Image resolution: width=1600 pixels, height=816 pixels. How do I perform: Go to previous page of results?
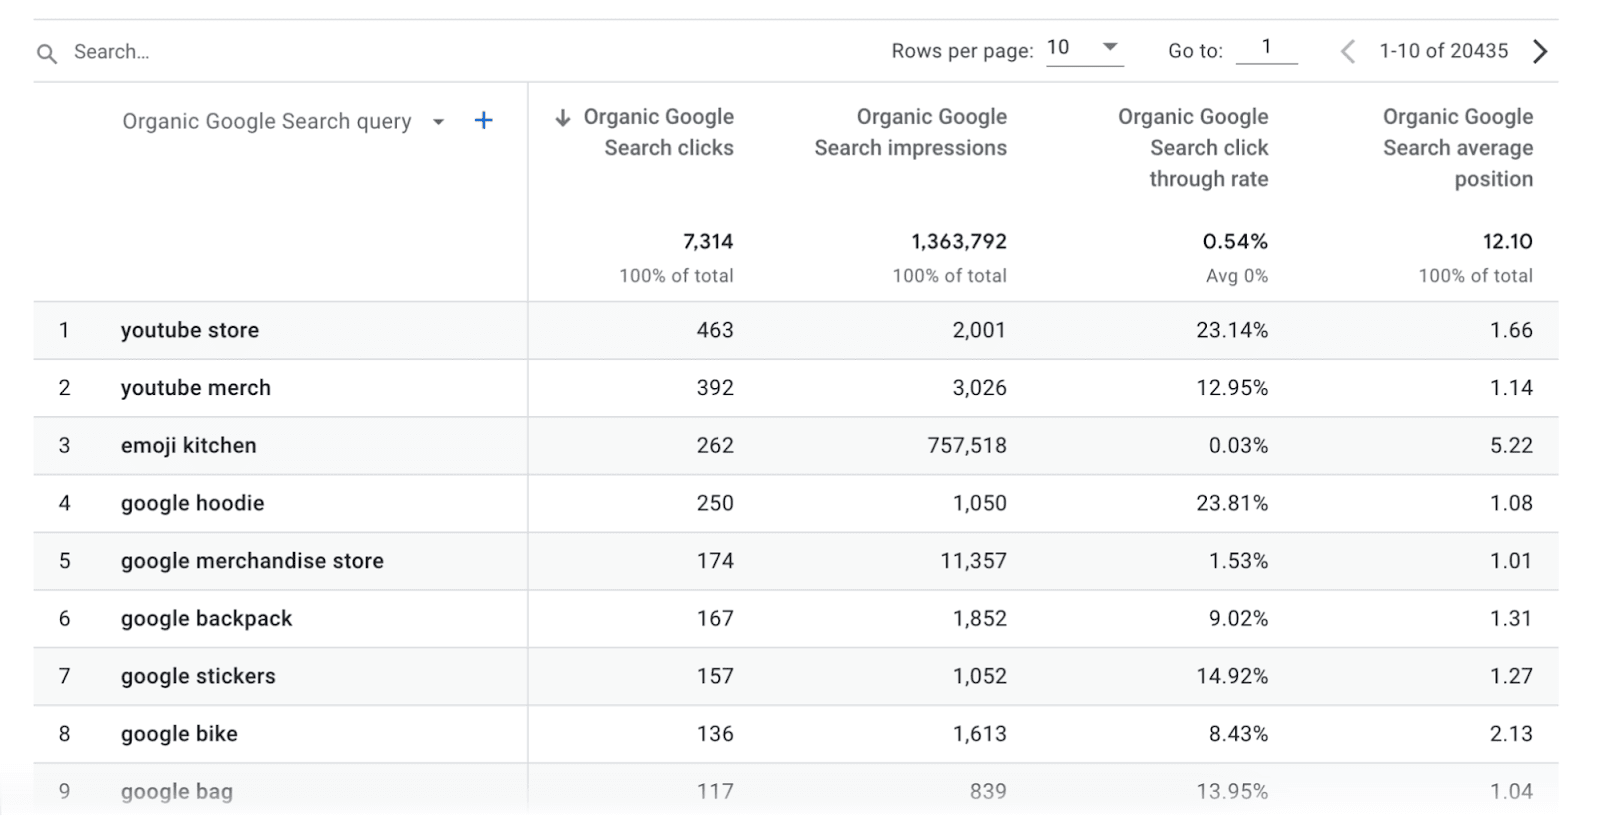coord(1348,52)
